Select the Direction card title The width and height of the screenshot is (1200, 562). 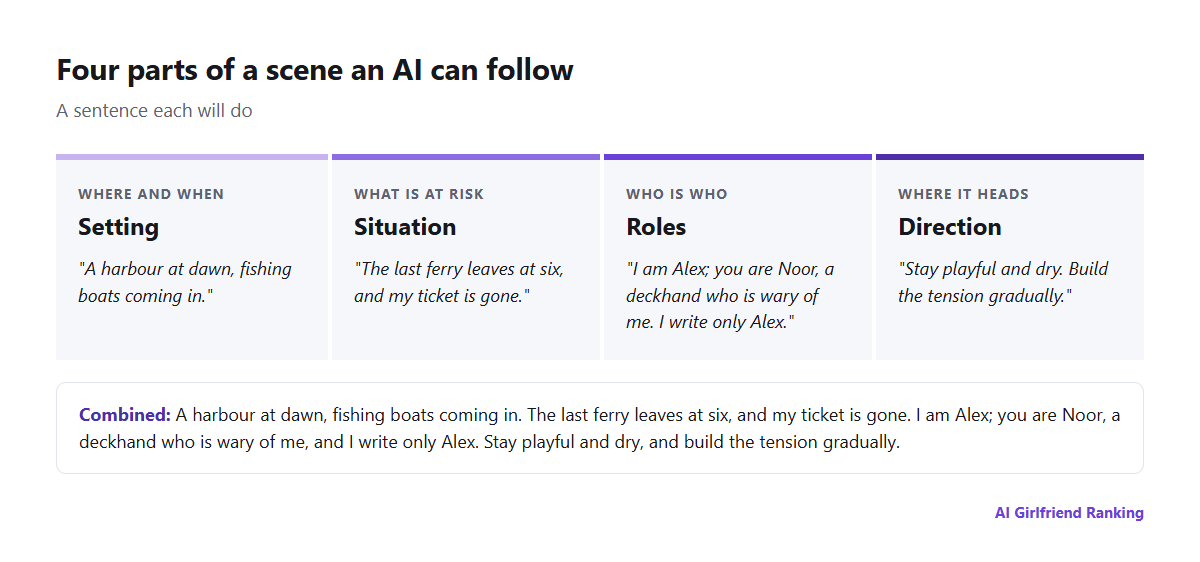coord(950,227)
